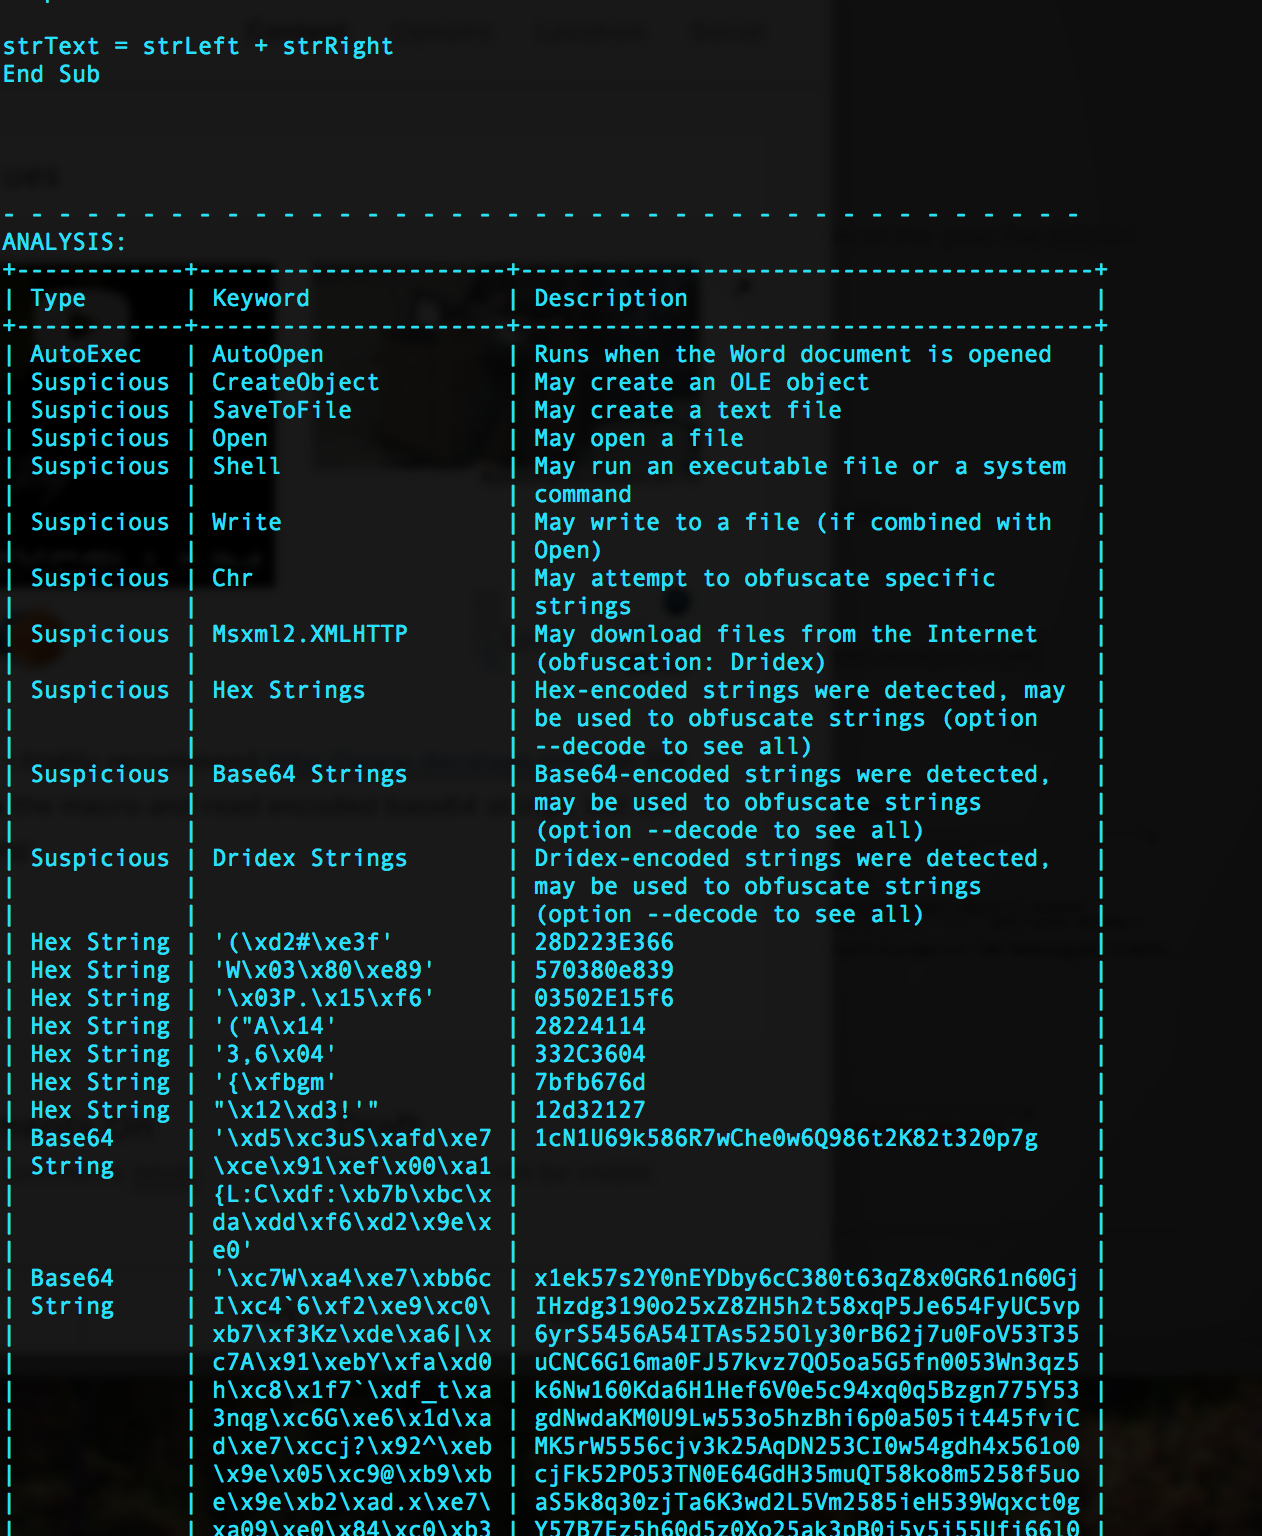Image resolution: width=1262 pixels, height=1536 pixels.
Task: Click 'May create a text file' description
Action: pos(688,410)
